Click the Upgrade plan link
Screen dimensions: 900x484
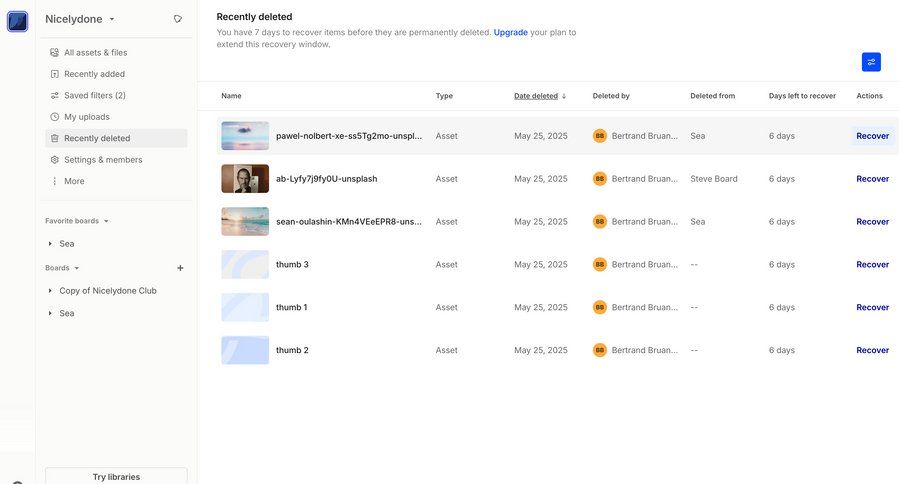(x=510, y=33)
